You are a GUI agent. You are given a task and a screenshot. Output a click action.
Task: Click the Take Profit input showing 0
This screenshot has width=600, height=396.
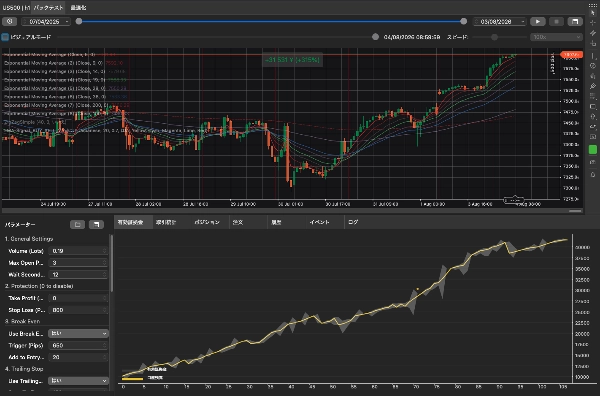tap(78, 298)
